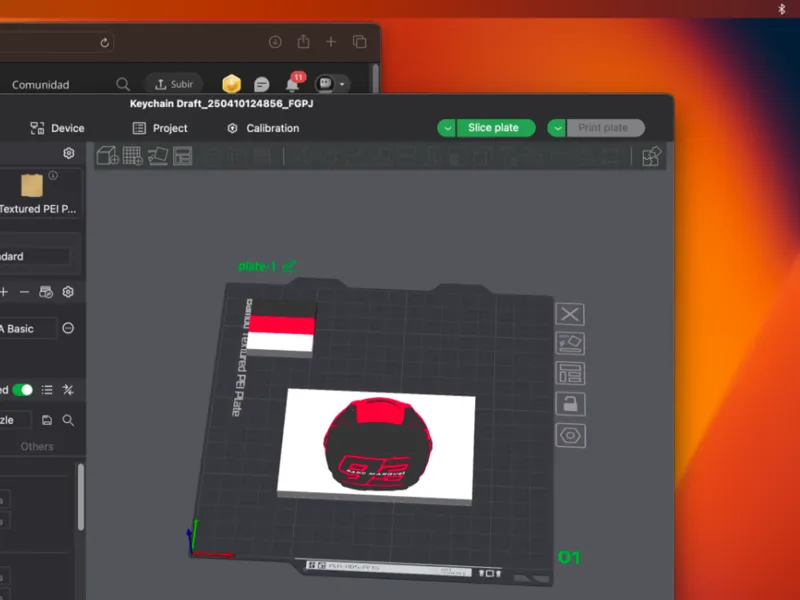
Task: Expand the Slice plate dropdown arrow
Action: coord(447,128)
